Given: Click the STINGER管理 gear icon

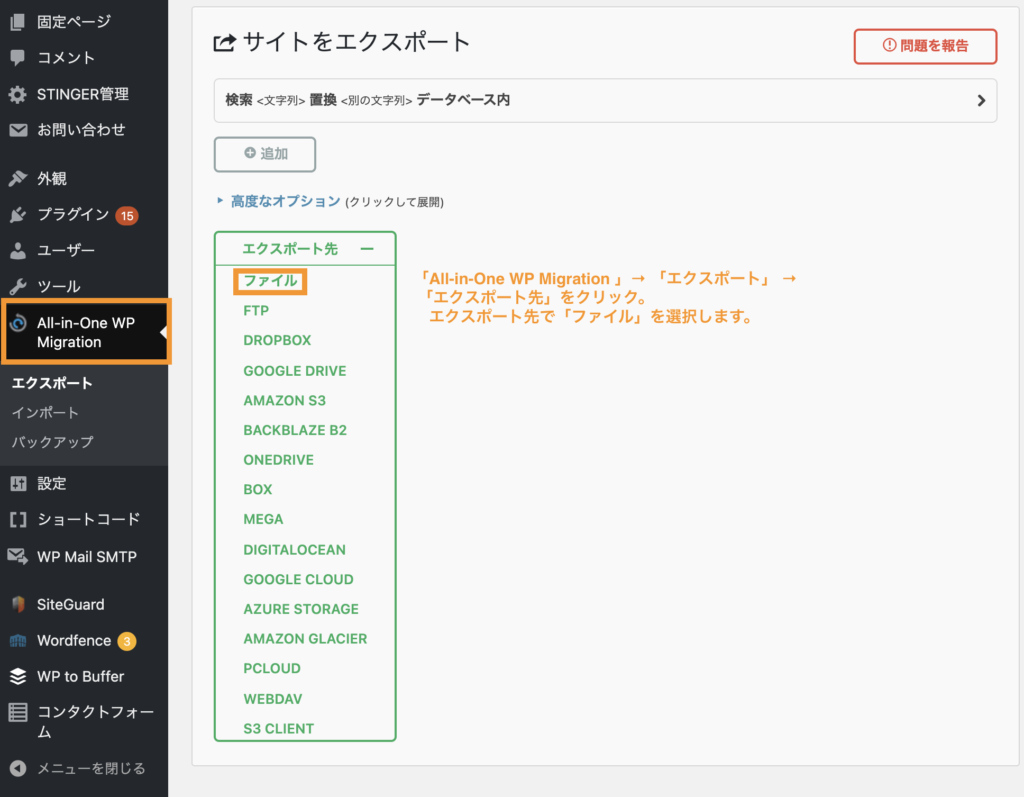Looking at the screenshot, I should [18, 94].
